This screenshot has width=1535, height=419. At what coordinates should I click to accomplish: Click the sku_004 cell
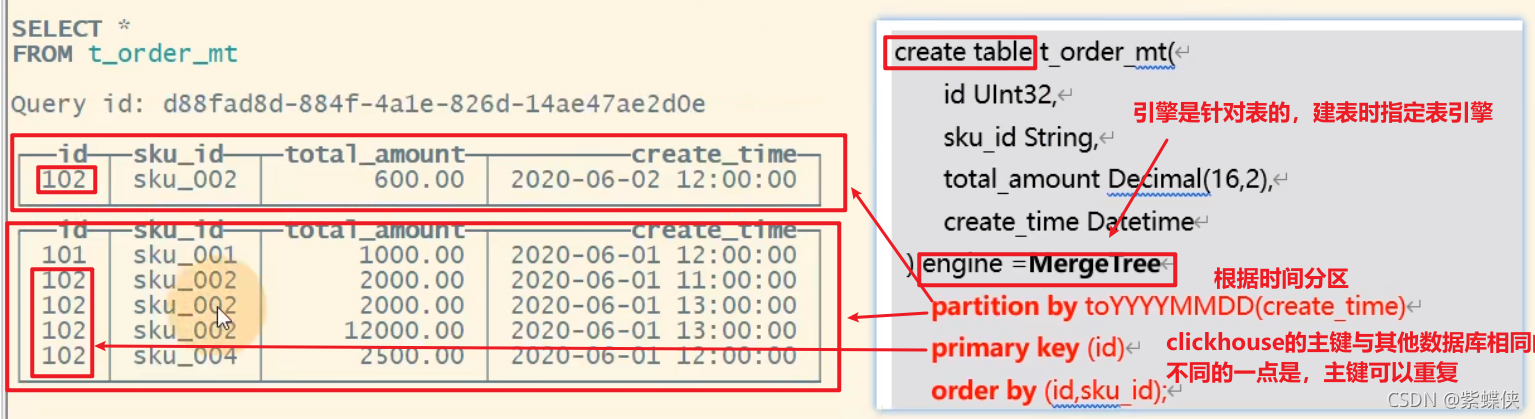click(185, 355)
